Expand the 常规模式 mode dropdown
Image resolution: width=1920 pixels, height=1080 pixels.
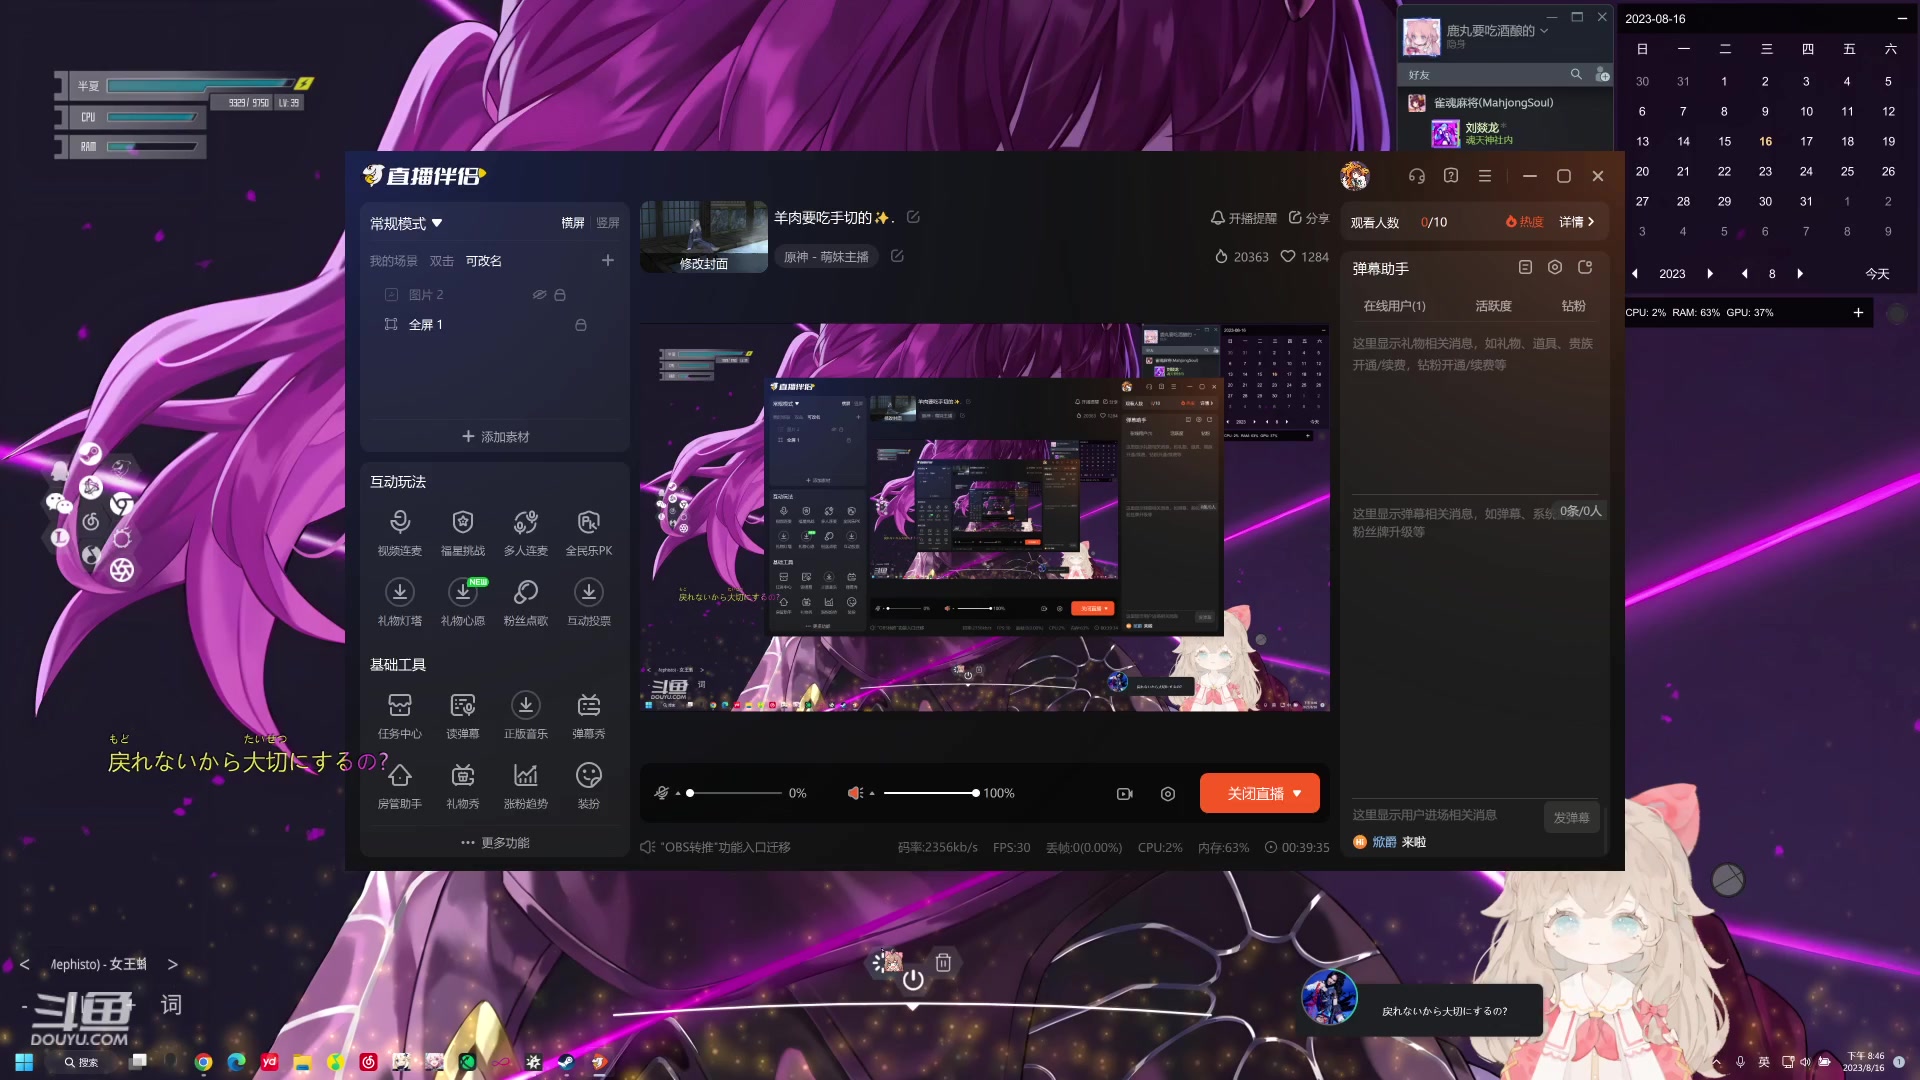pos(406,223)
